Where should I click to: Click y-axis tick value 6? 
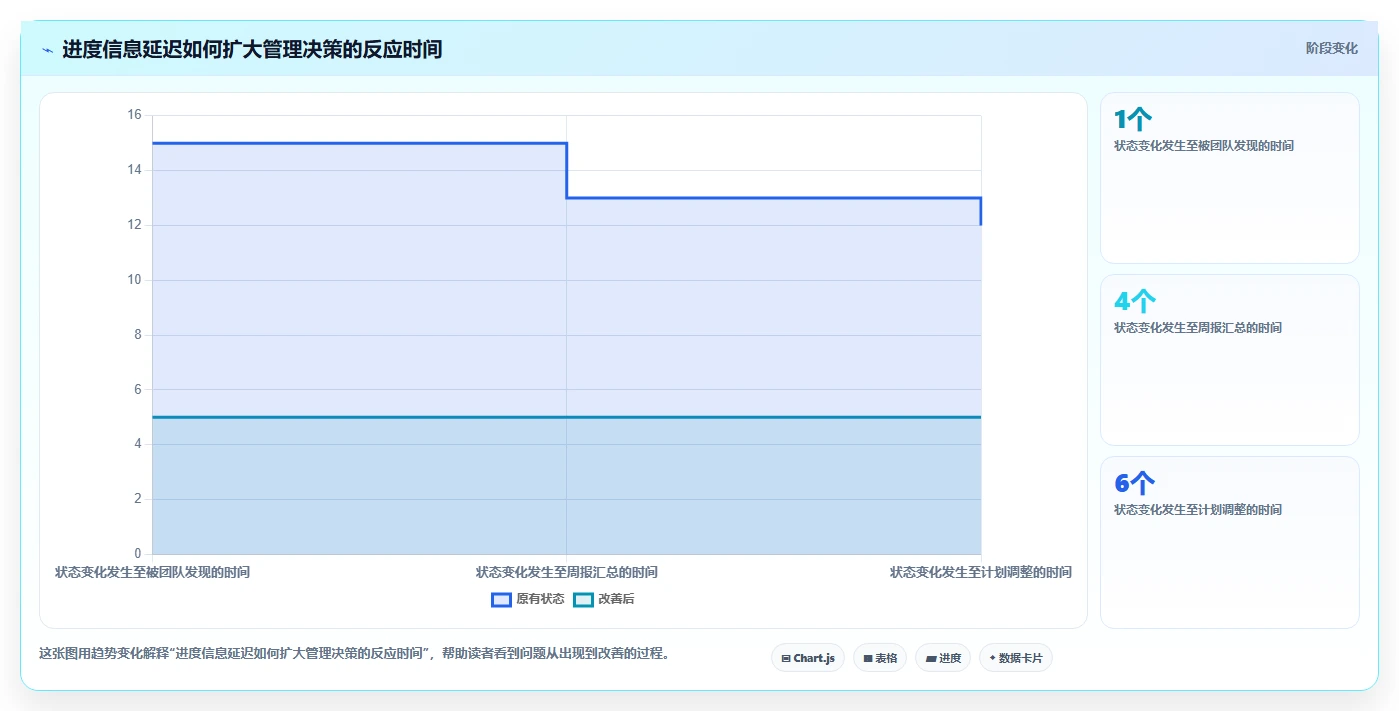pos(138,390)
